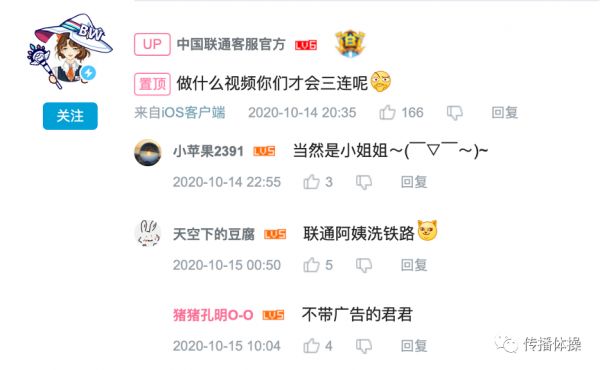600x370 pixels.
Task: Like 小苹果2391's reply
Action: 311,182
